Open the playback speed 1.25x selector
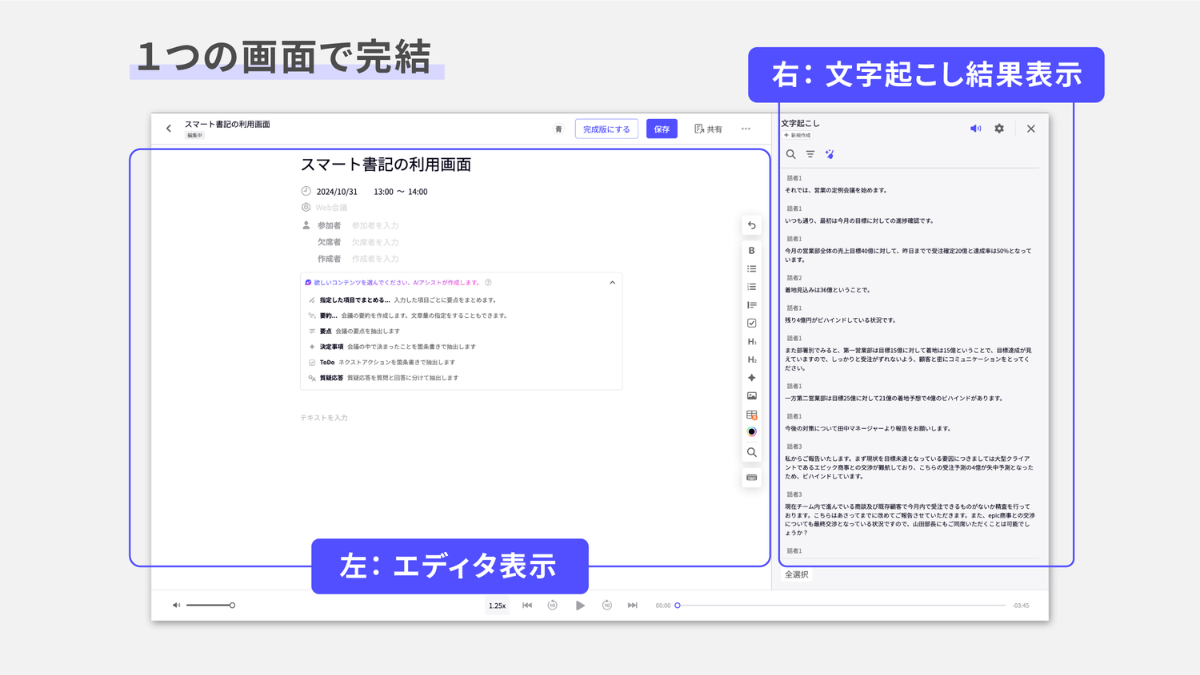Viewport: 1200px width, 675px height. point(497,606)
